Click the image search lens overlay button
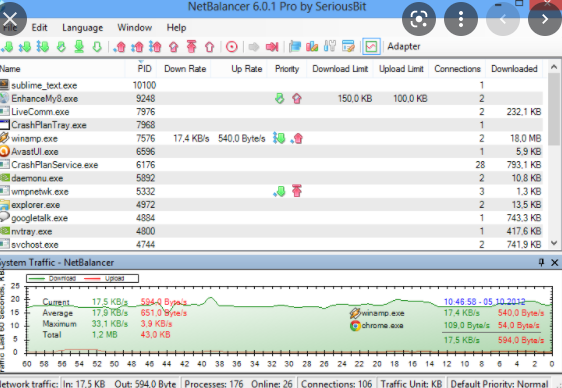Screen dimensions: 562x388 (x=419, y=19)
